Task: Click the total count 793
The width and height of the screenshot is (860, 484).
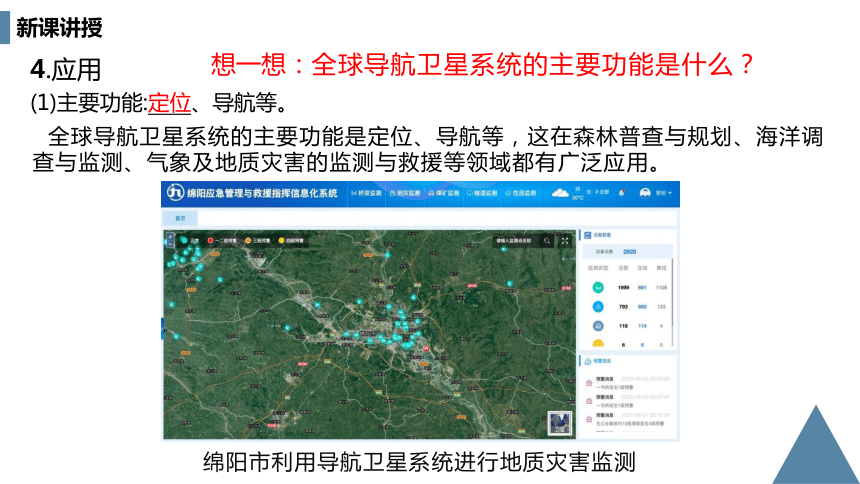Action: pyautogui.click(x=623, y=307)
